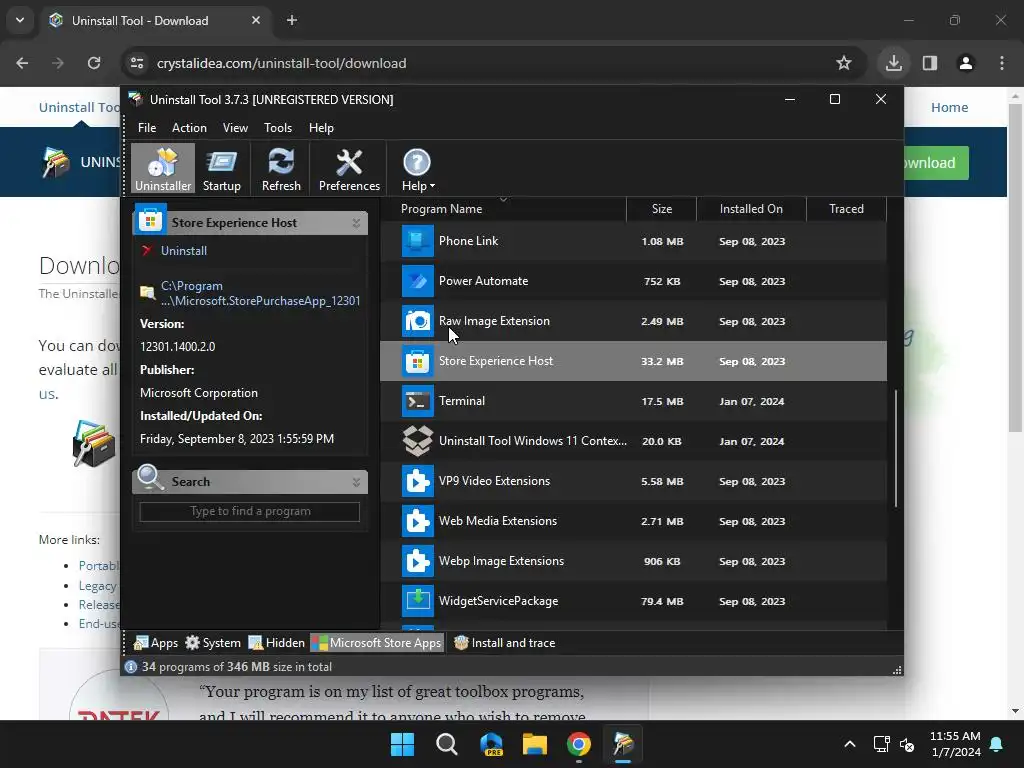The image size is (1024, 768).
Task: Open the Windows Start menu
Action: click(402, 744)
